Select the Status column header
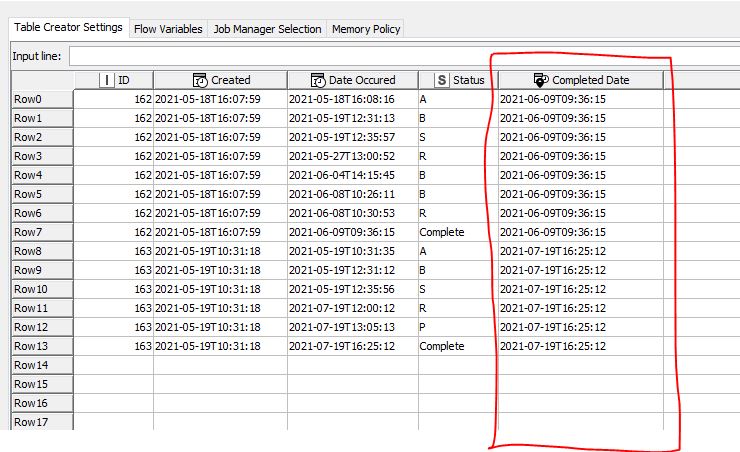The width and height of the screenshot is (740, 452). pos(458,80)
